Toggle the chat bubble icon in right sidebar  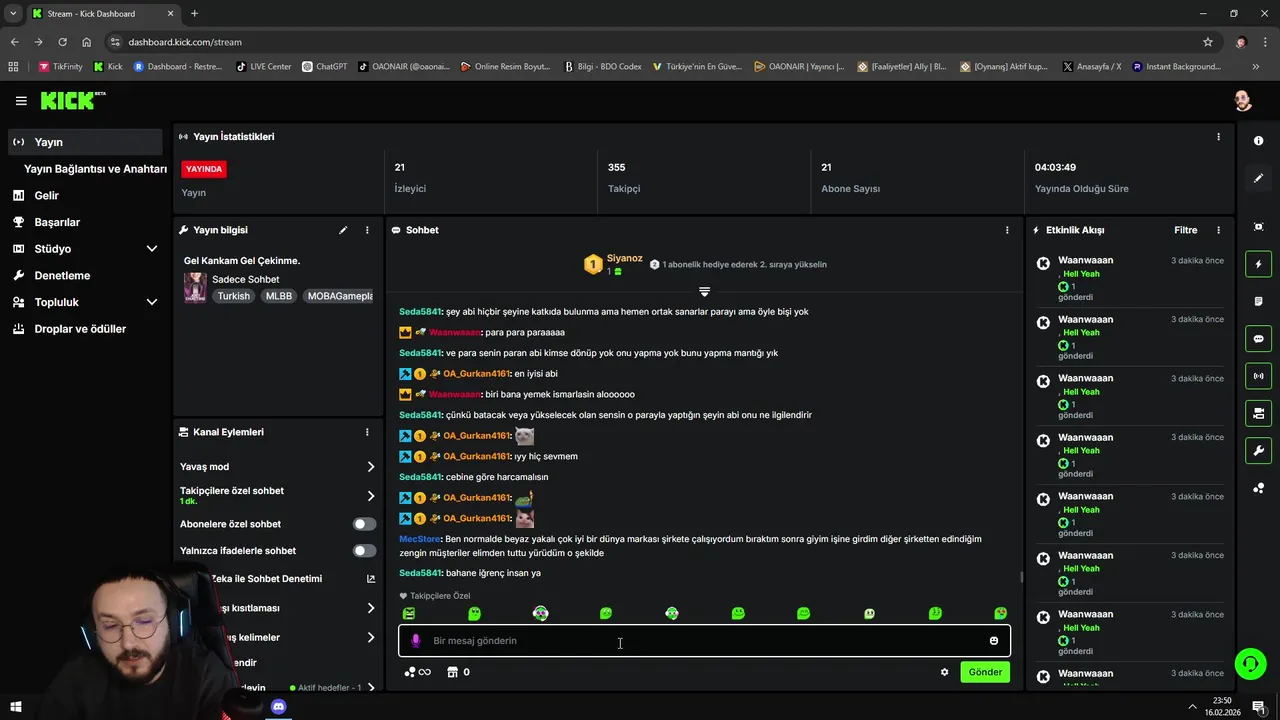pos(1258,339)
